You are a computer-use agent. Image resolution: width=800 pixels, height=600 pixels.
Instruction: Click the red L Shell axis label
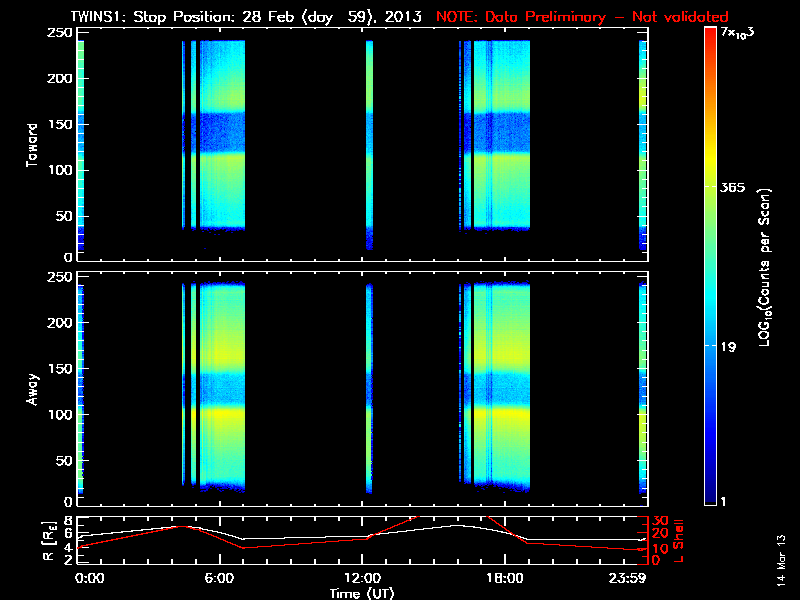point(679,539)
